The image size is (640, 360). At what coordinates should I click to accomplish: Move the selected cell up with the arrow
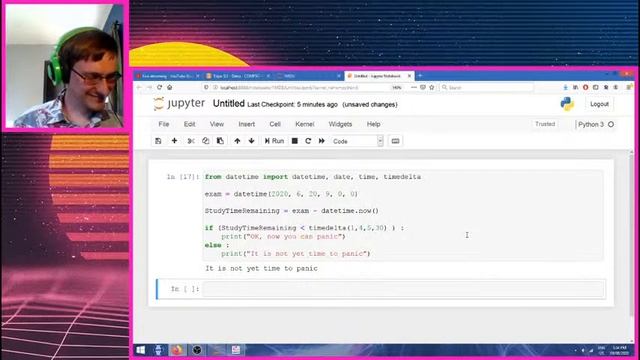[x=237, y=141]
